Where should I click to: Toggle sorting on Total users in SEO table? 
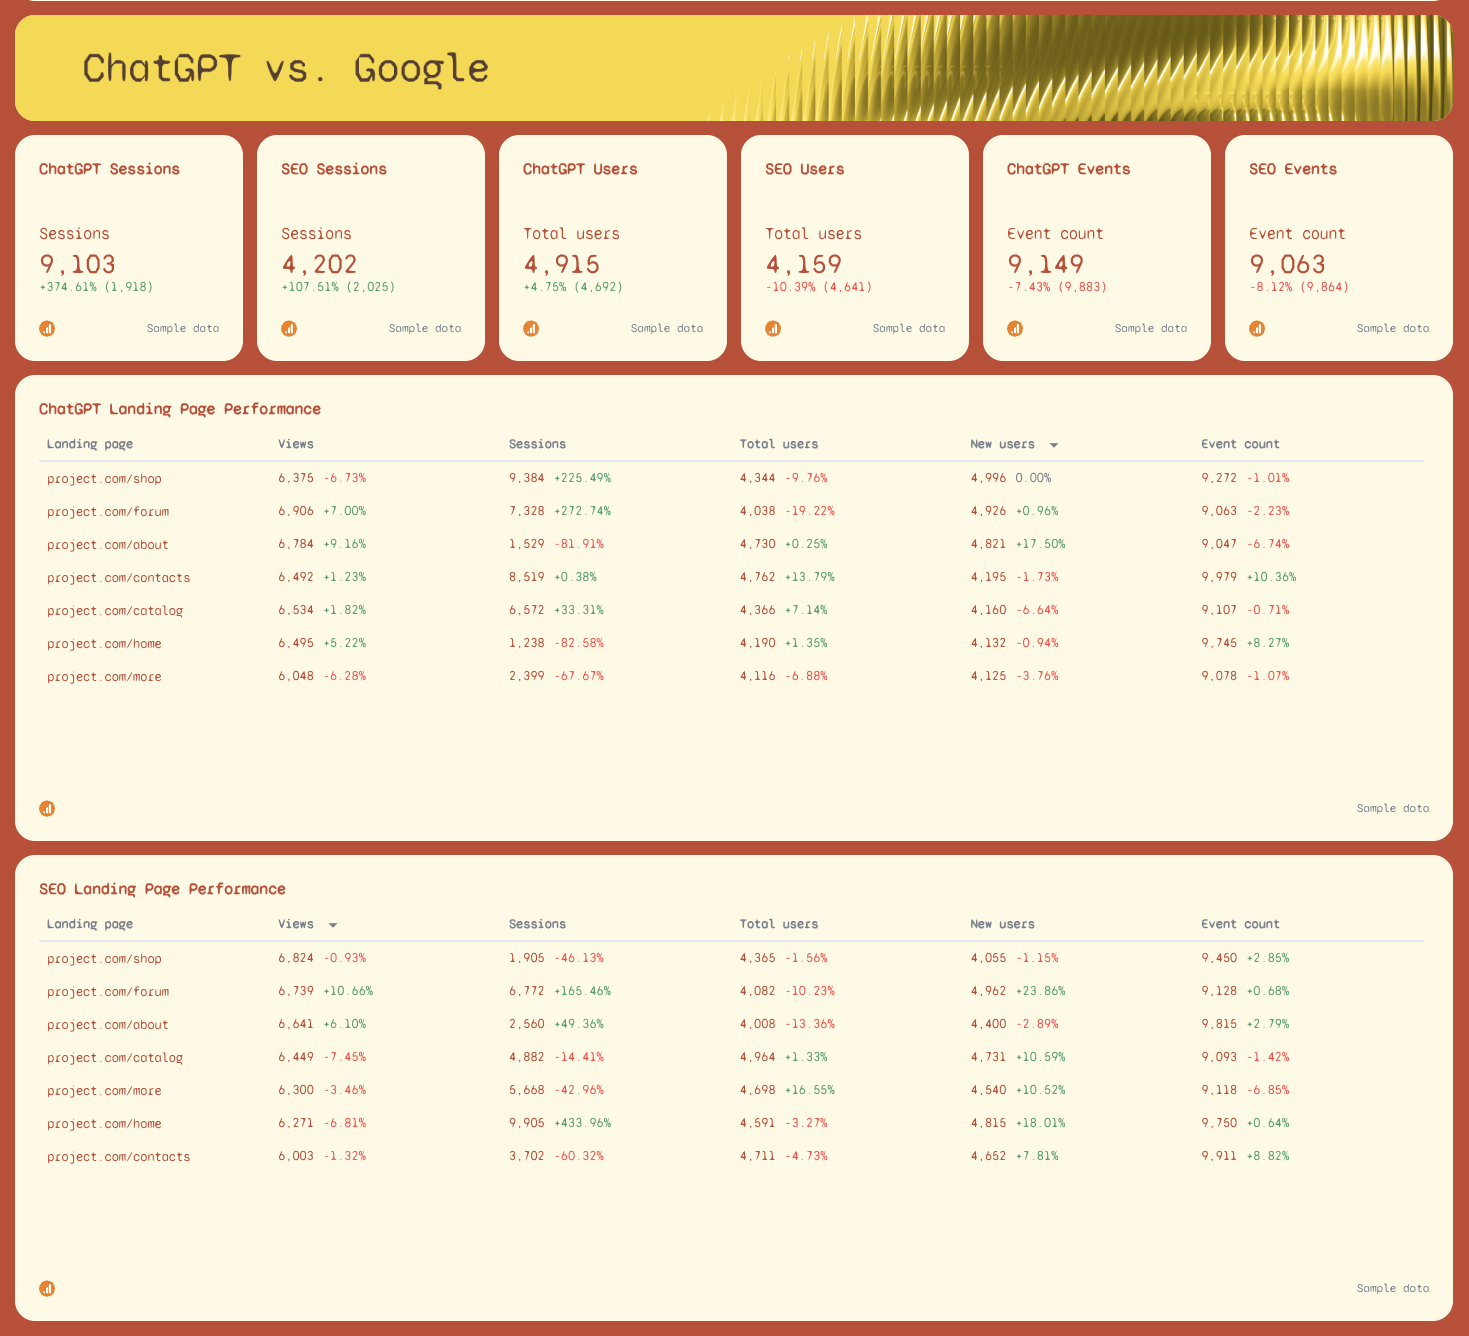point(779,925)
